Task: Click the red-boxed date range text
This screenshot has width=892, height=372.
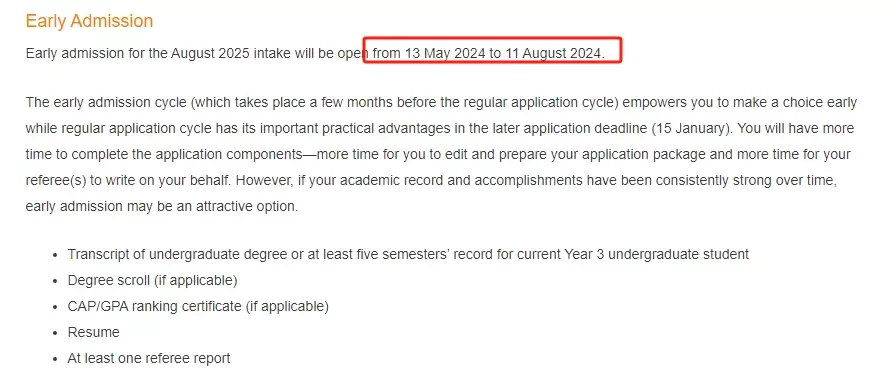Action: click(x=489, y=53)
